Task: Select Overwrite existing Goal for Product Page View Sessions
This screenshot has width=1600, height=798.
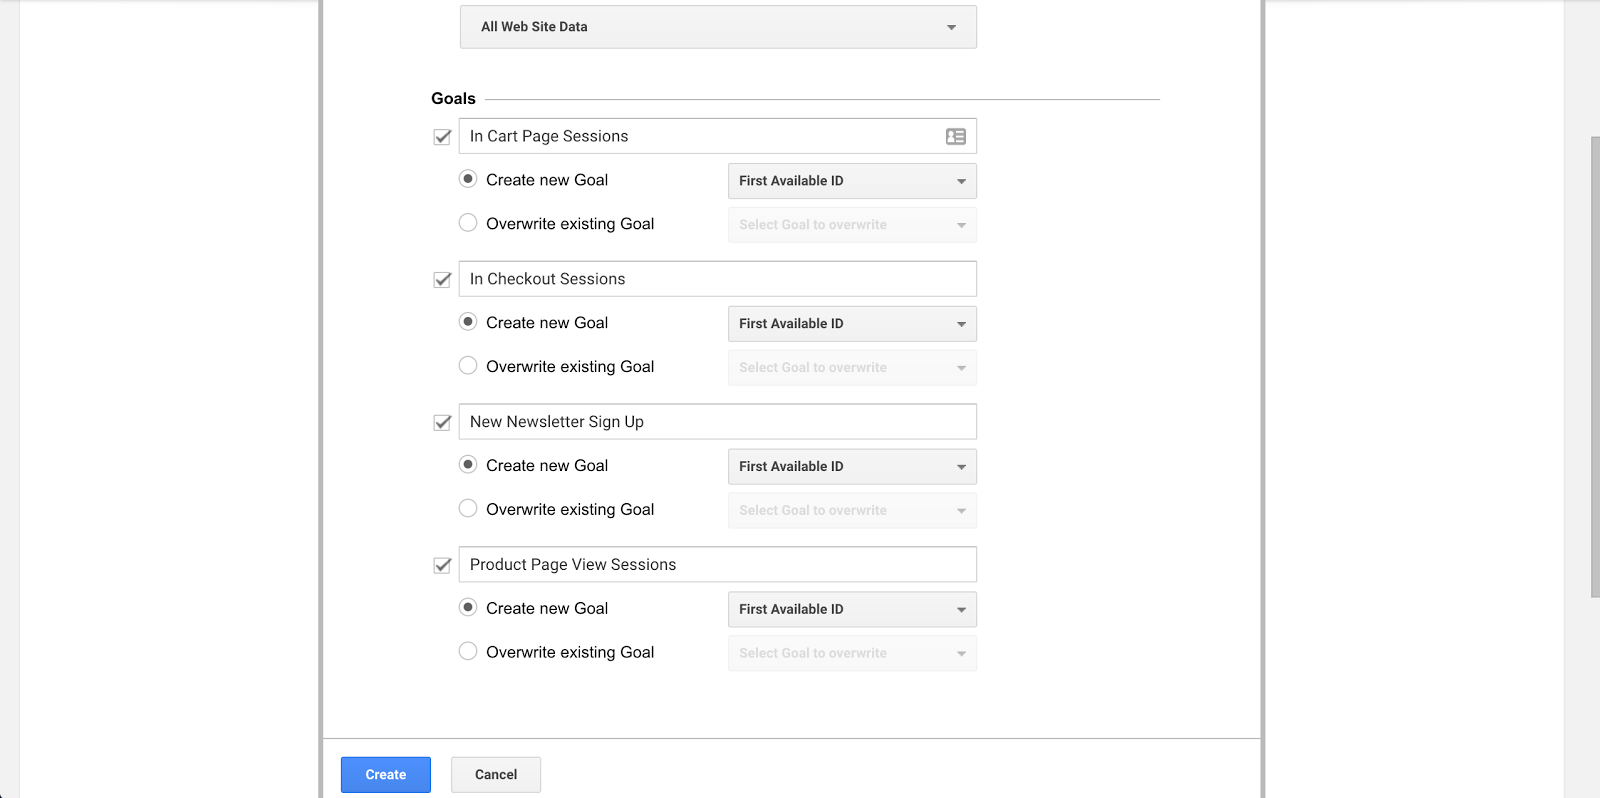Action: pos(468,652)
